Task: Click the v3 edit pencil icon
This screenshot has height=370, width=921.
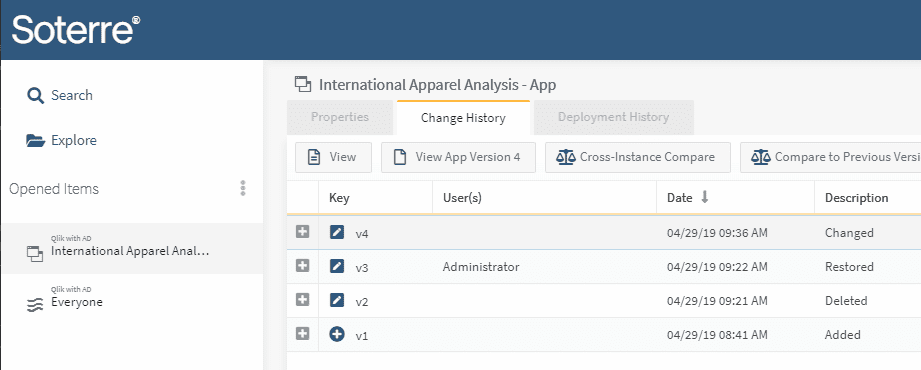Action: (x=337, y=267)
